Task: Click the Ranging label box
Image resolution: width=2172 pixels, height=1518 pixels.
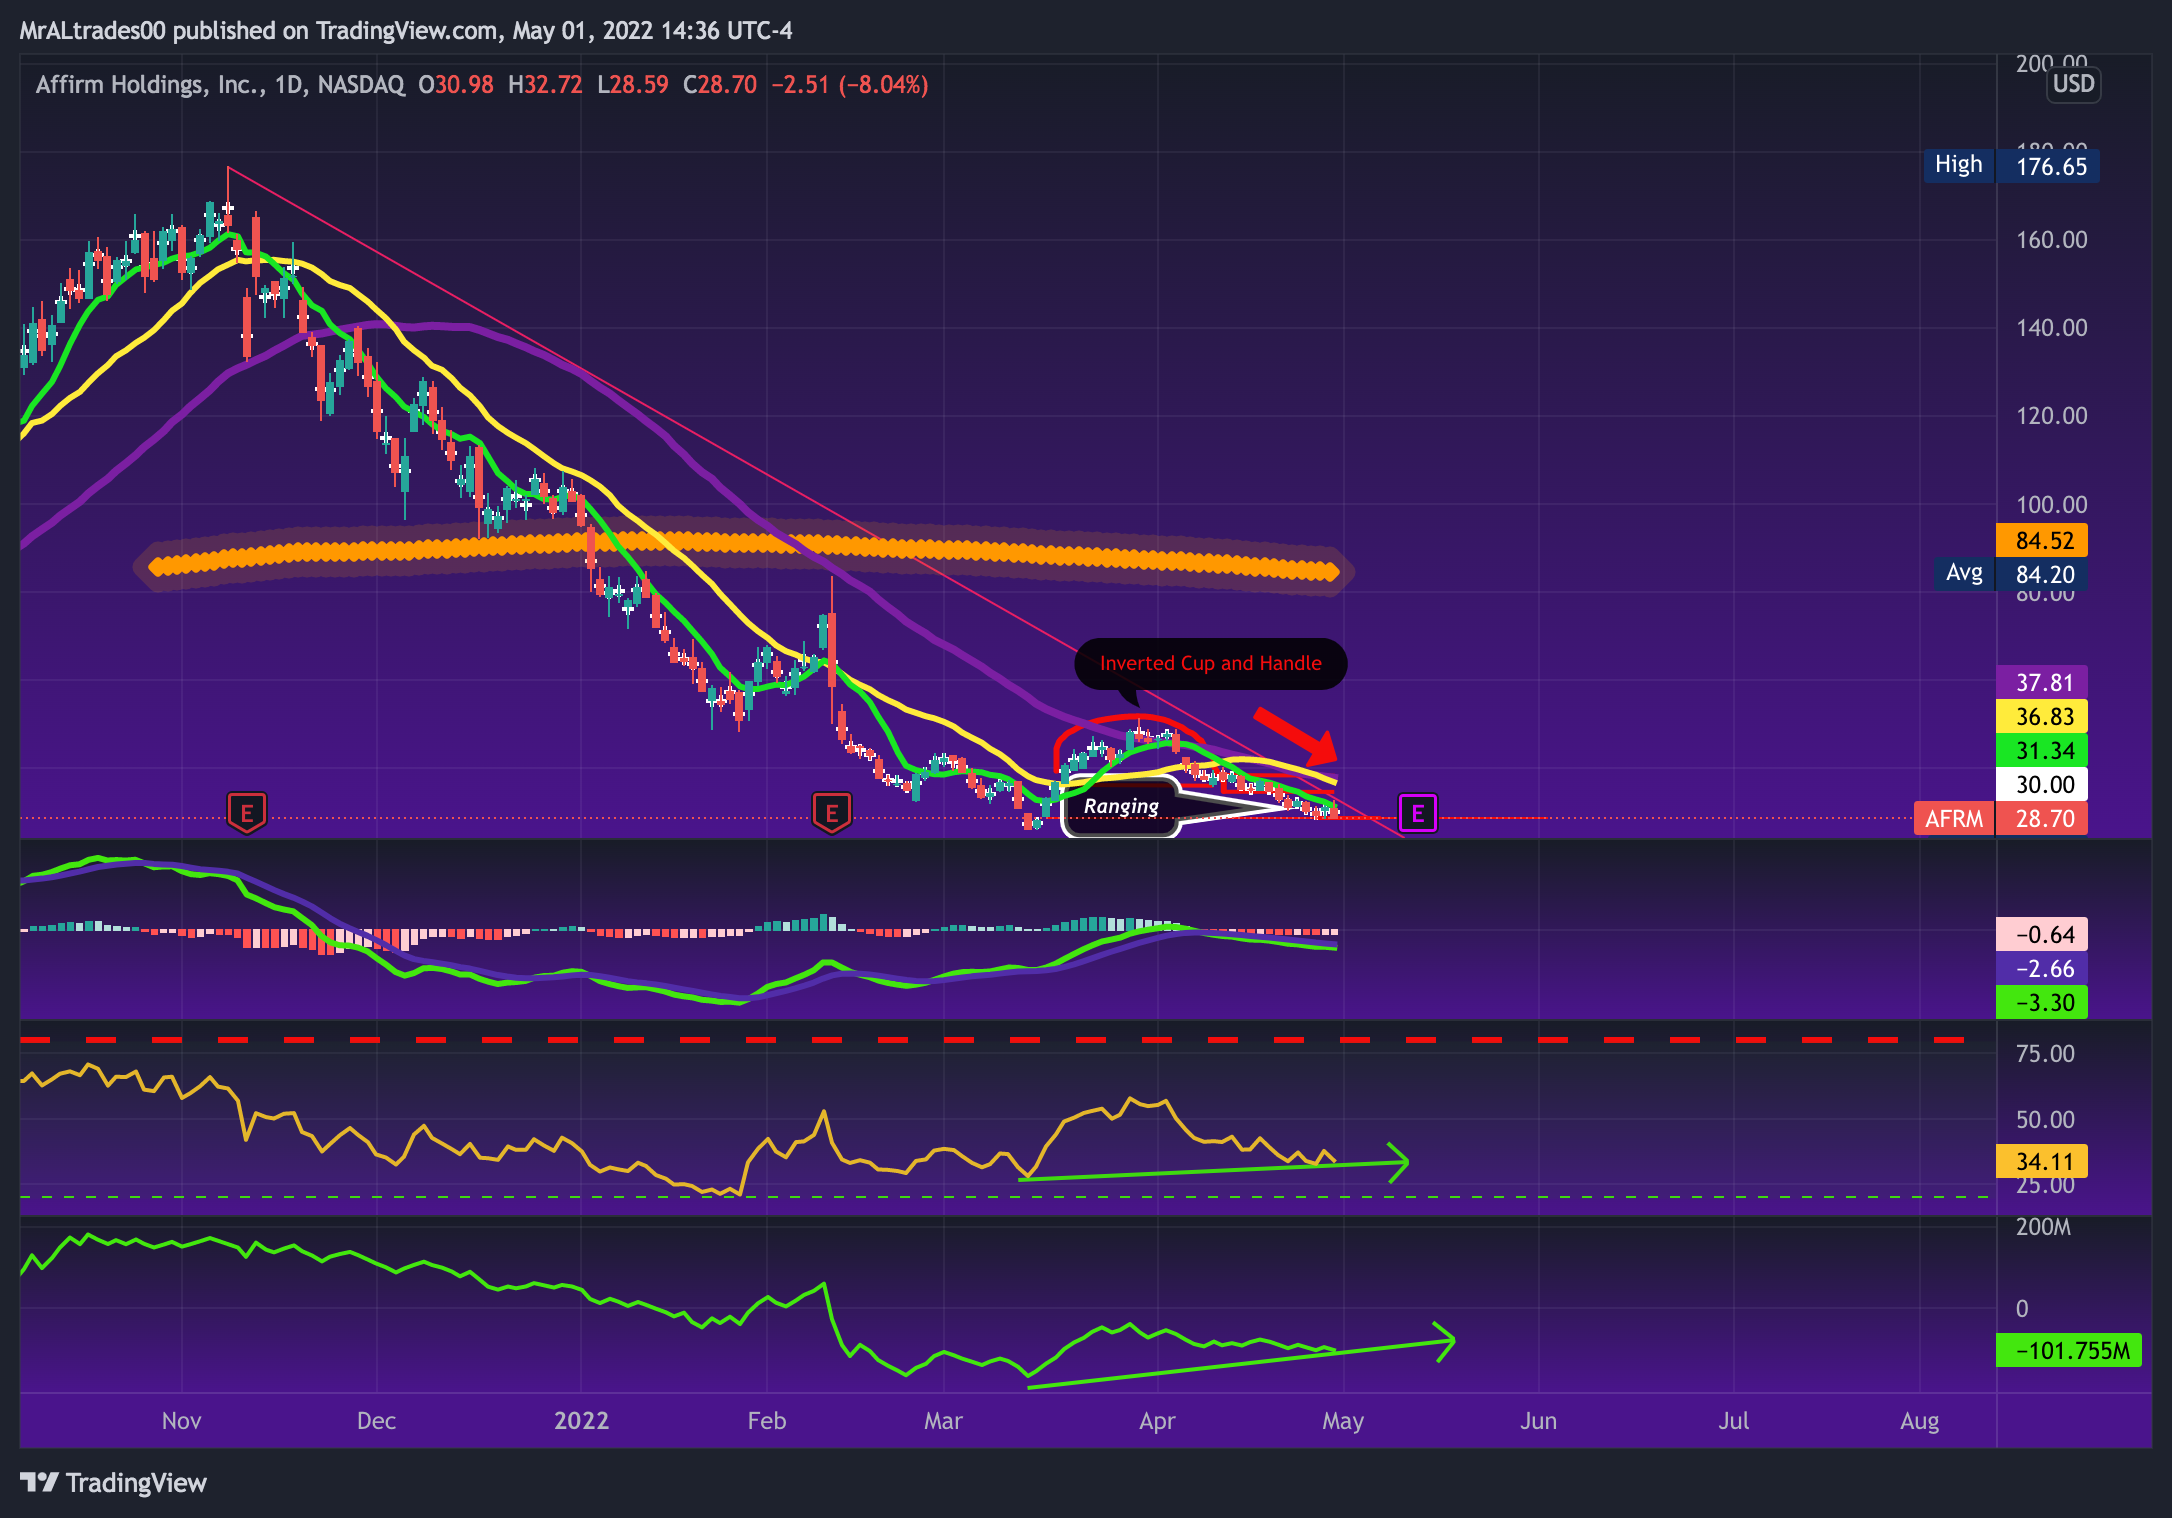Action: [1121, 806]
